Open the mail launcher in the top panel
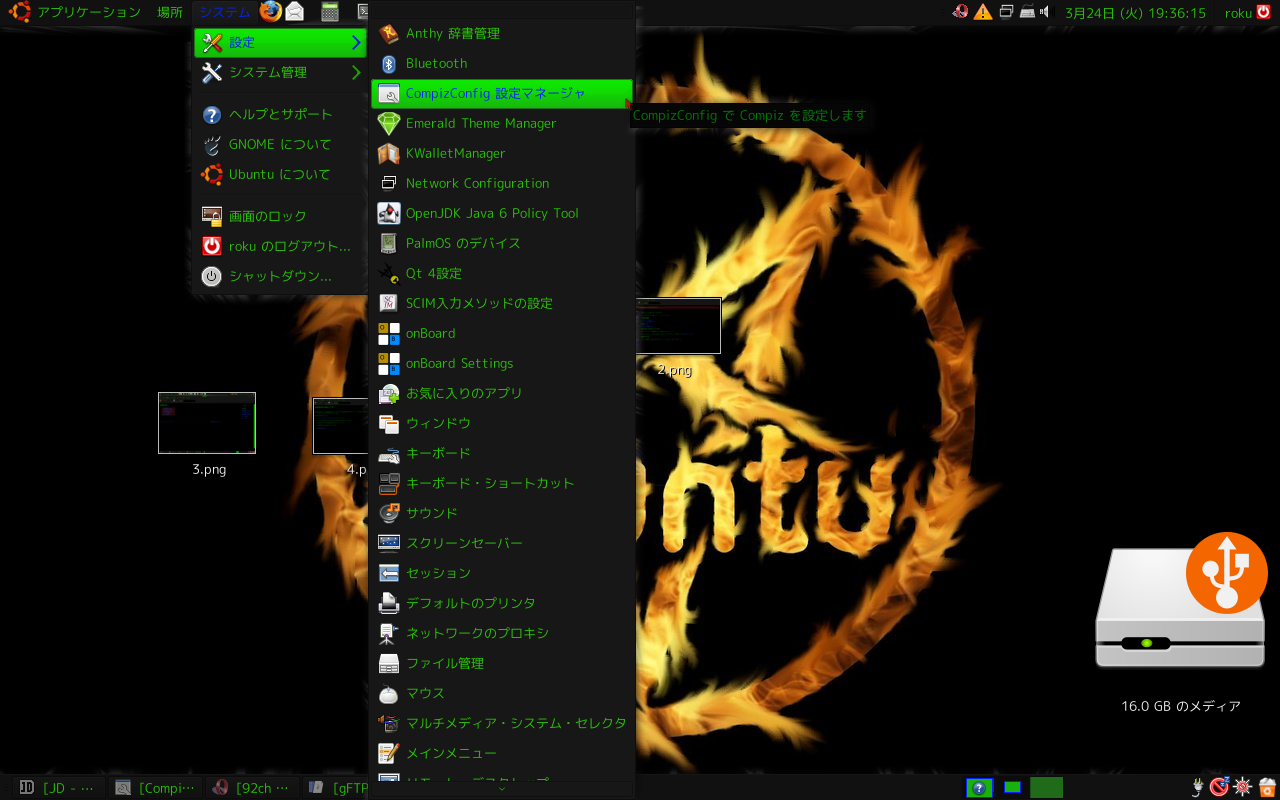 pos(295,12)
